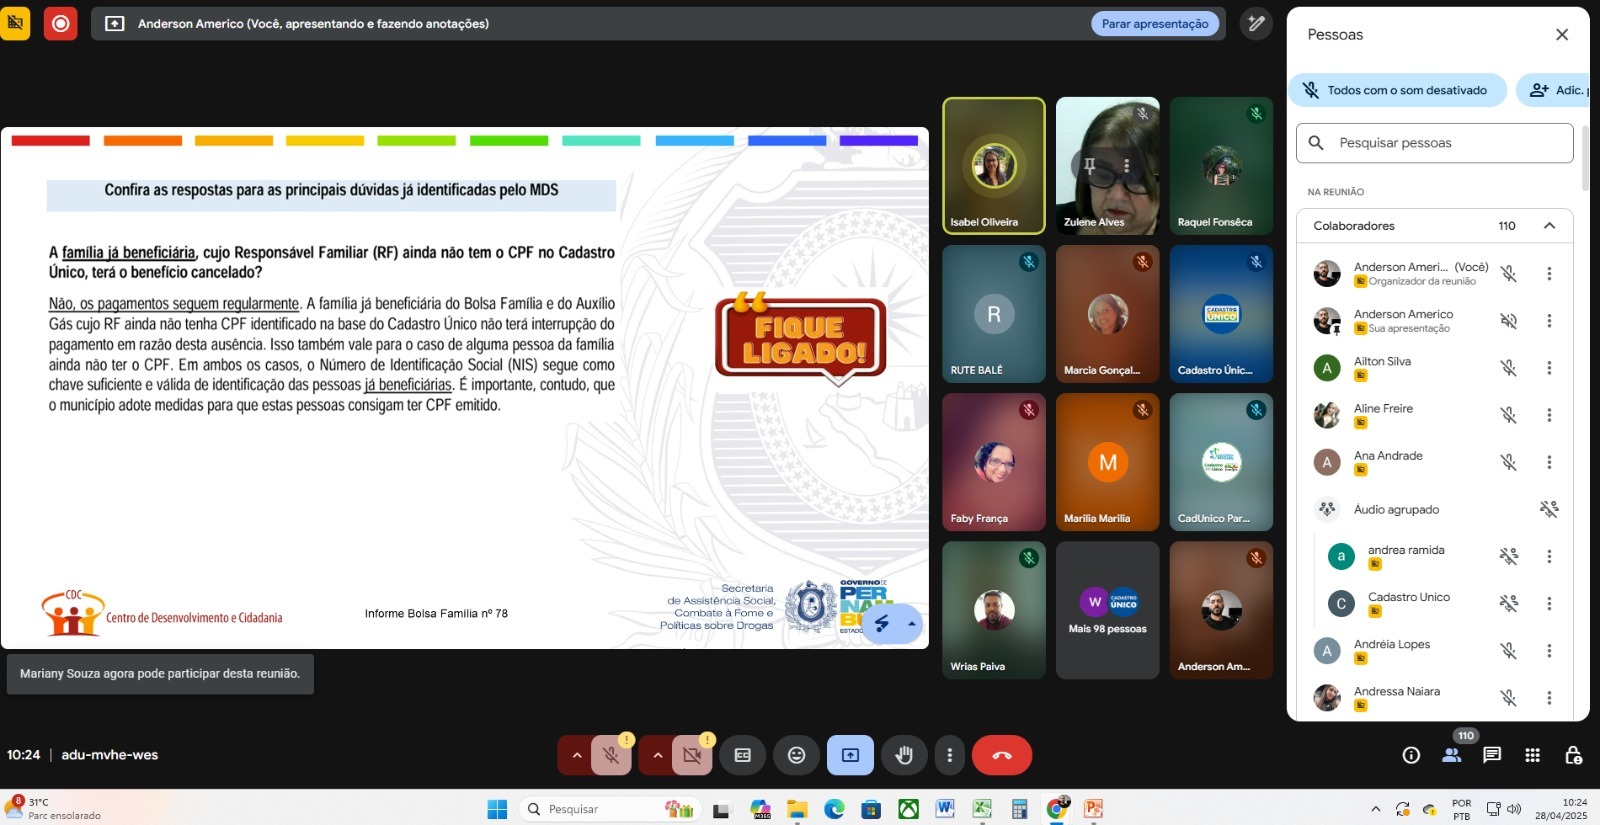Collapse the Colaboradores list
This screenshot has width=1600, height=825.
click(1549, 226)
